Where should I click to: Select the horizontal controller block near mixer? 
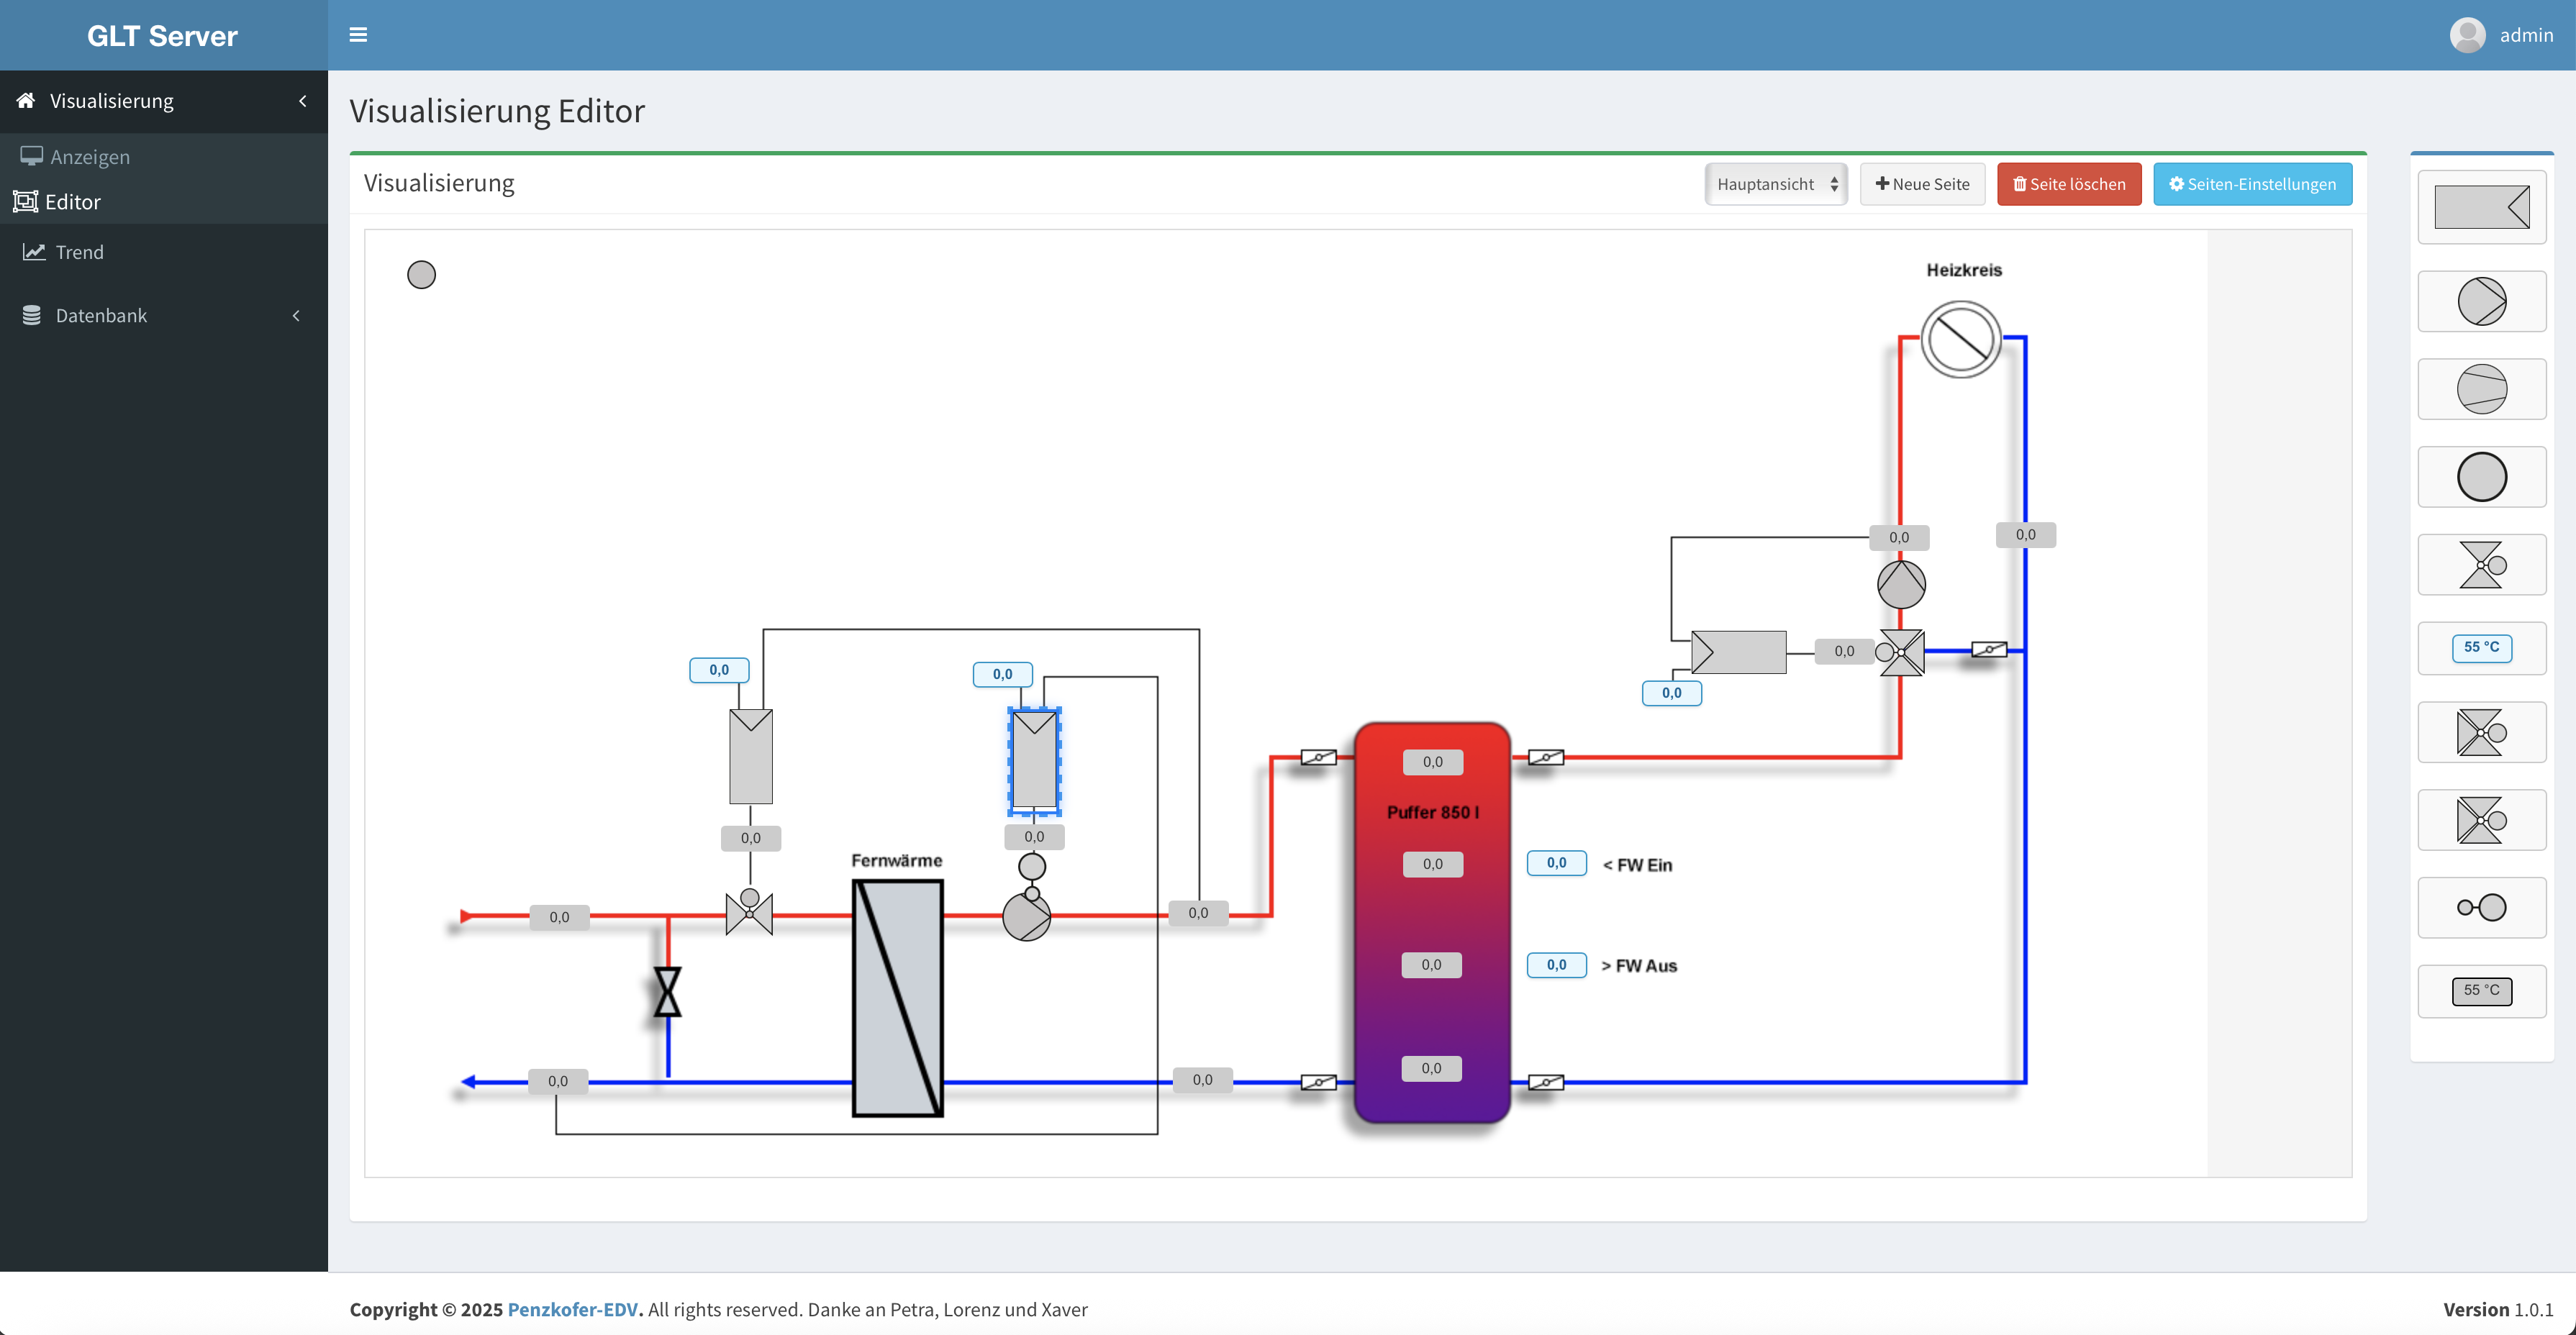click(x=1738, y=652)
